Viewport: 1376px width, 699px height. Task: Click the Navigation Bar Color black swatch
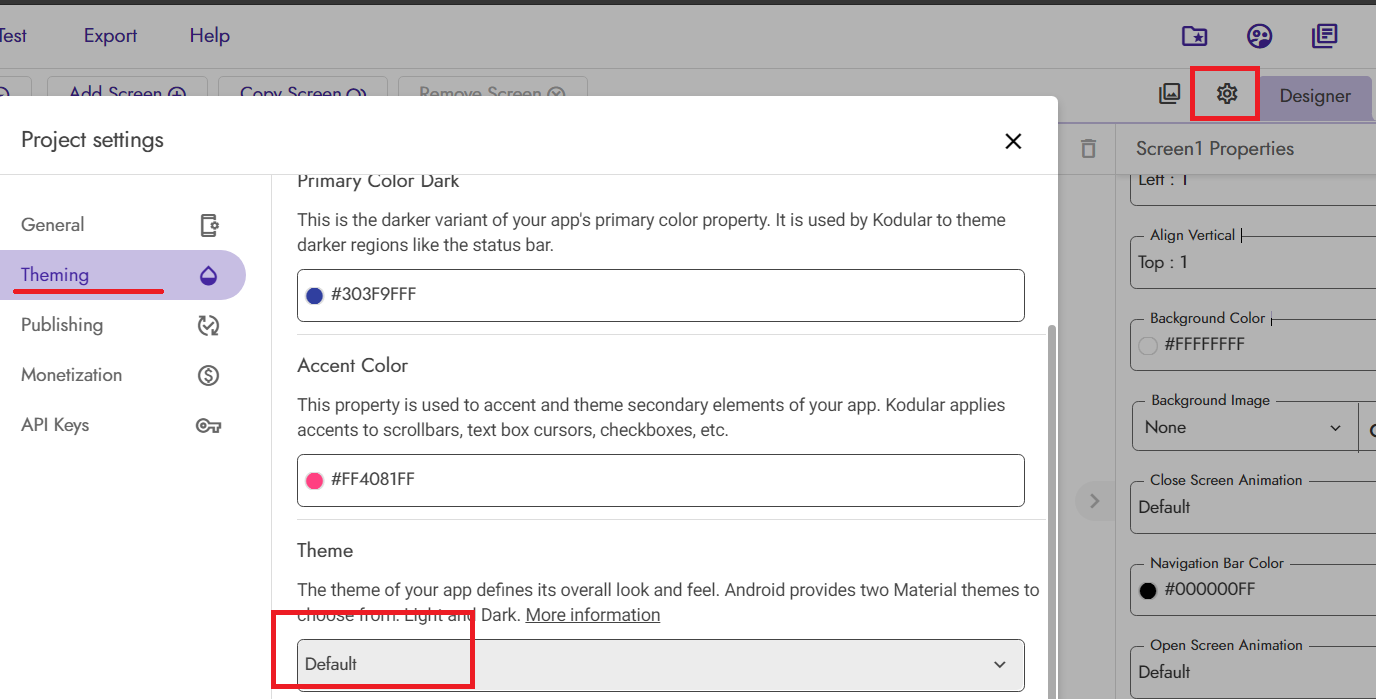click(x=1148, y=590)
